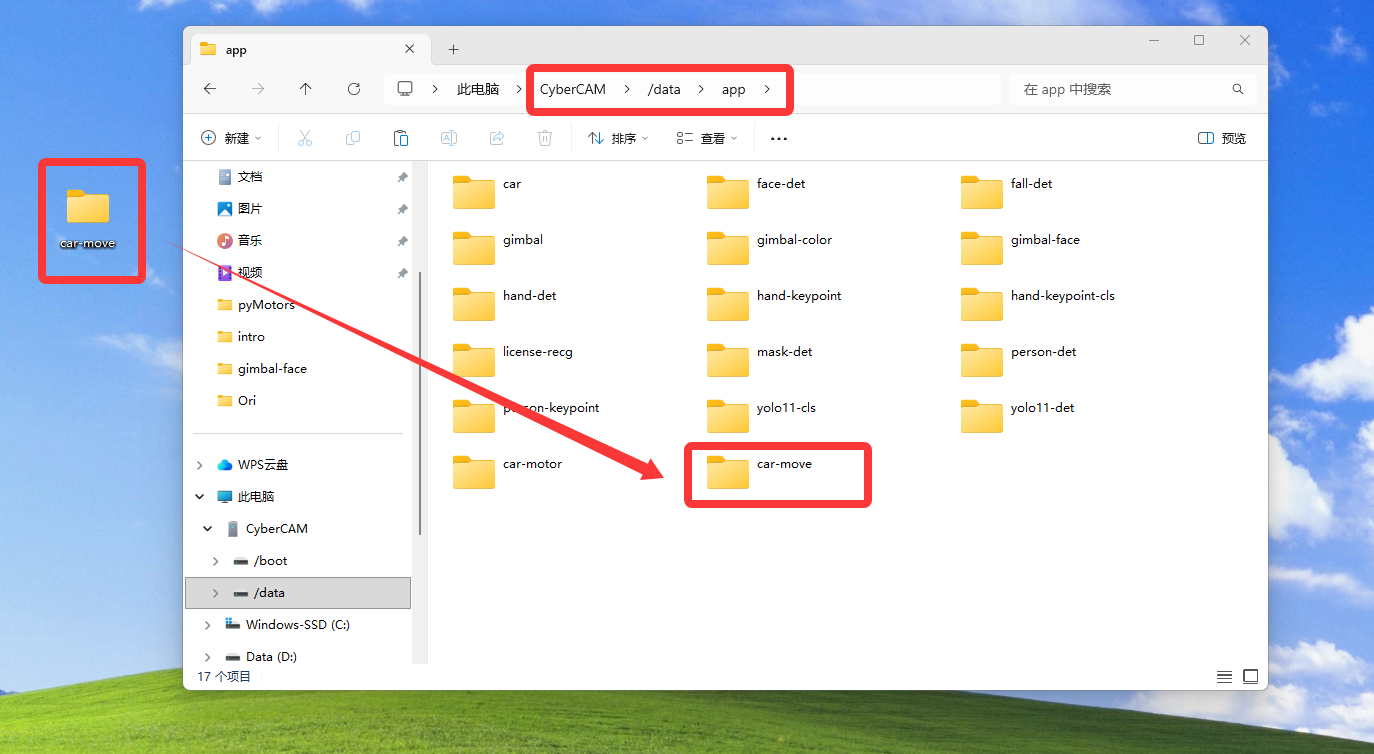The width and height of the screenshot is (1374, 754).
Task: Select the gimbal folder
Action: point(498,247)
